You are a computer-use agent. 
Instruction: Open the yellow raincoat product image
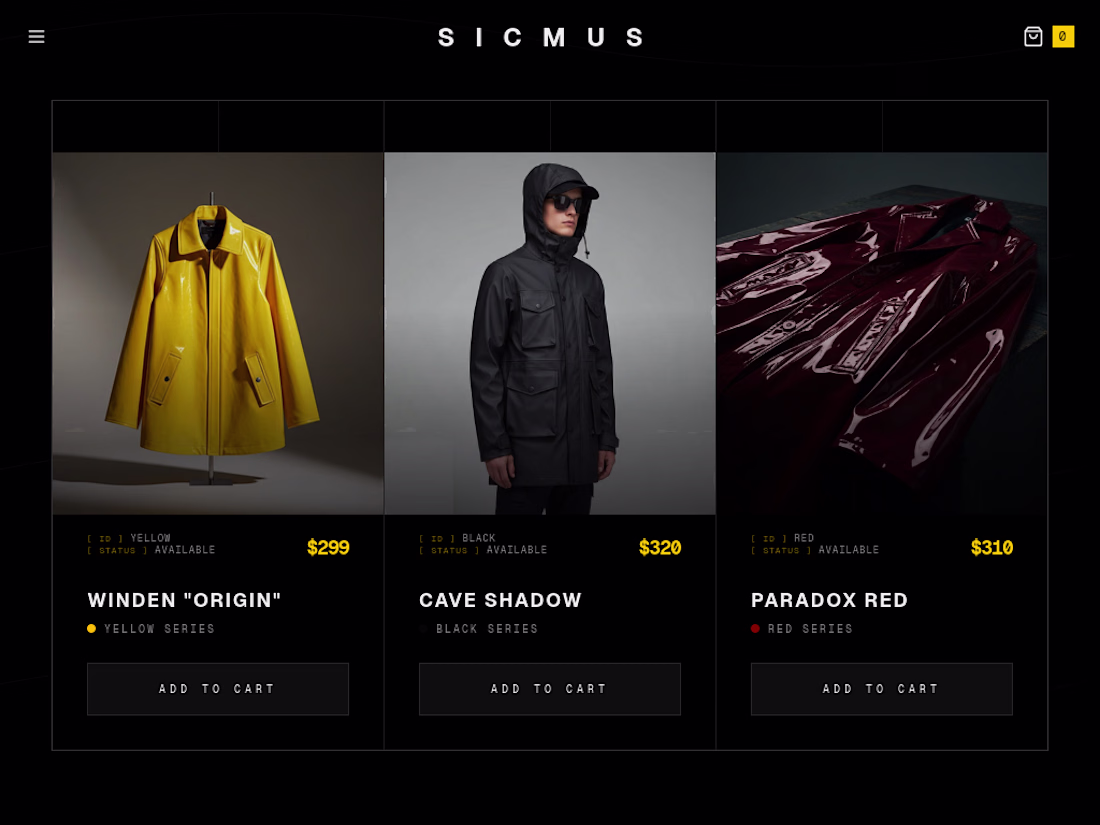(x=217, y=333)
